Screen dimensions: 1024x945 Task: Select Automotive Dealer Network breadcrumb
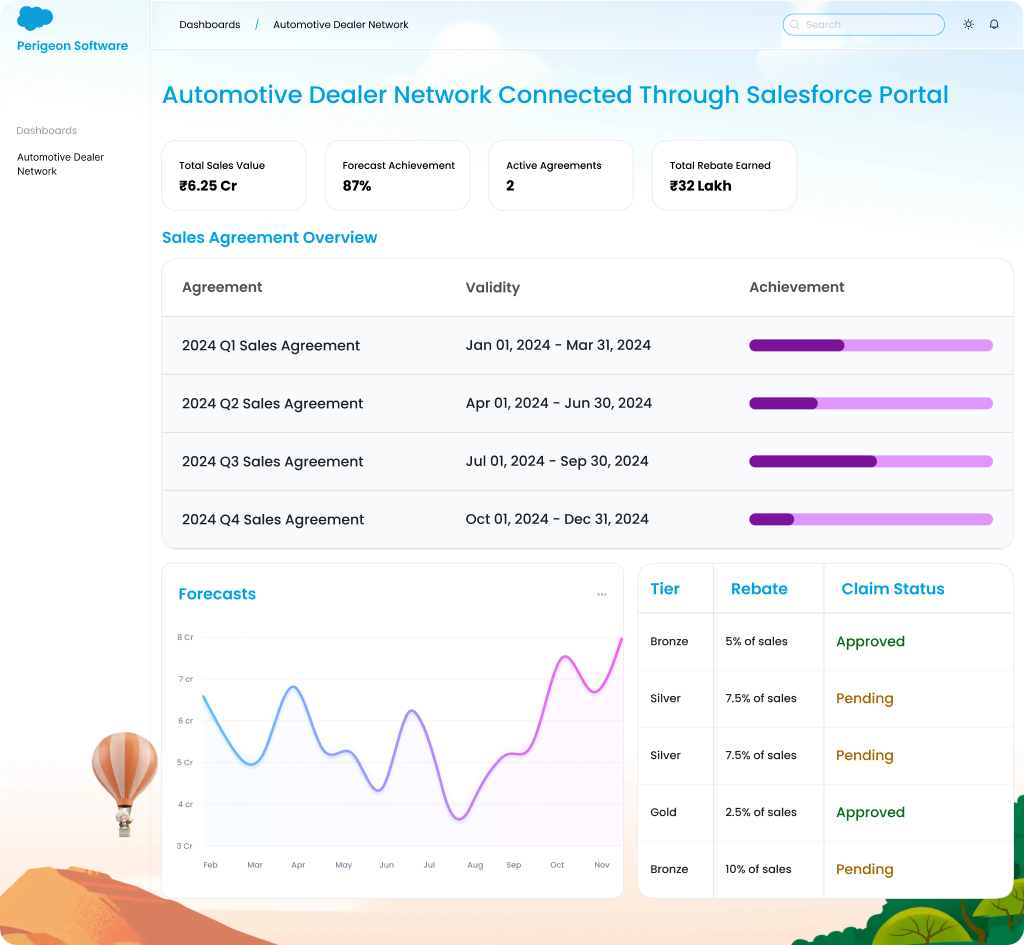(x=341, y=25)
